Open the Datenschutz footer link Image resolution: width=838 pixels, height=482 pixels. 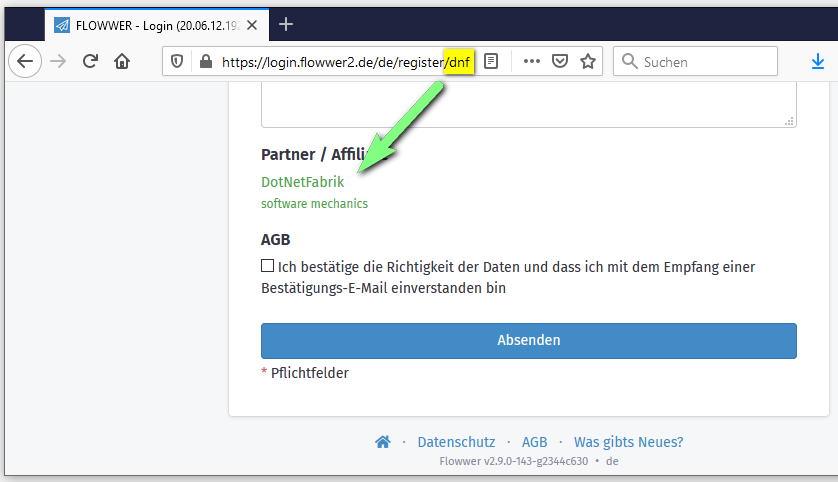point(456,442)
